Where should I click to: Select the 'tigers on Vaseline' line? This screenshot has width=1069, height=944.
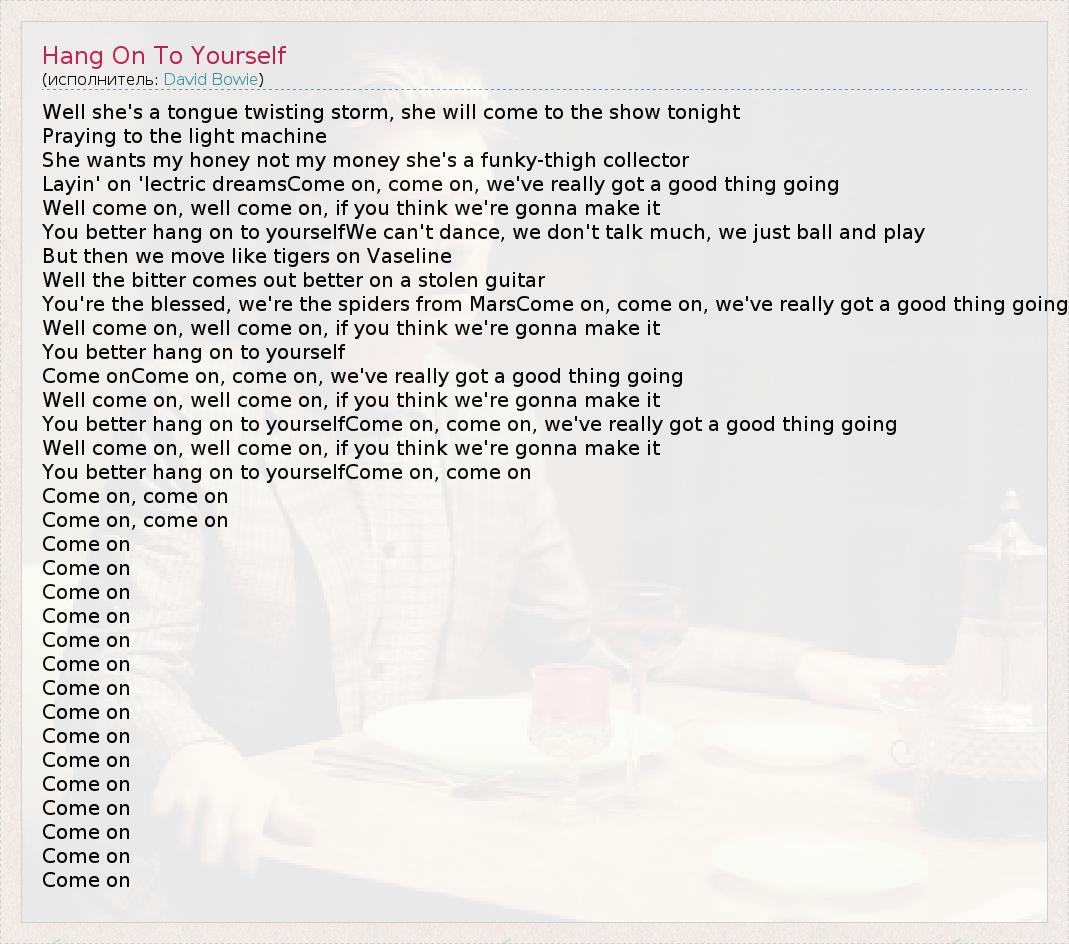pyautogui.click(x=247, y=256)
